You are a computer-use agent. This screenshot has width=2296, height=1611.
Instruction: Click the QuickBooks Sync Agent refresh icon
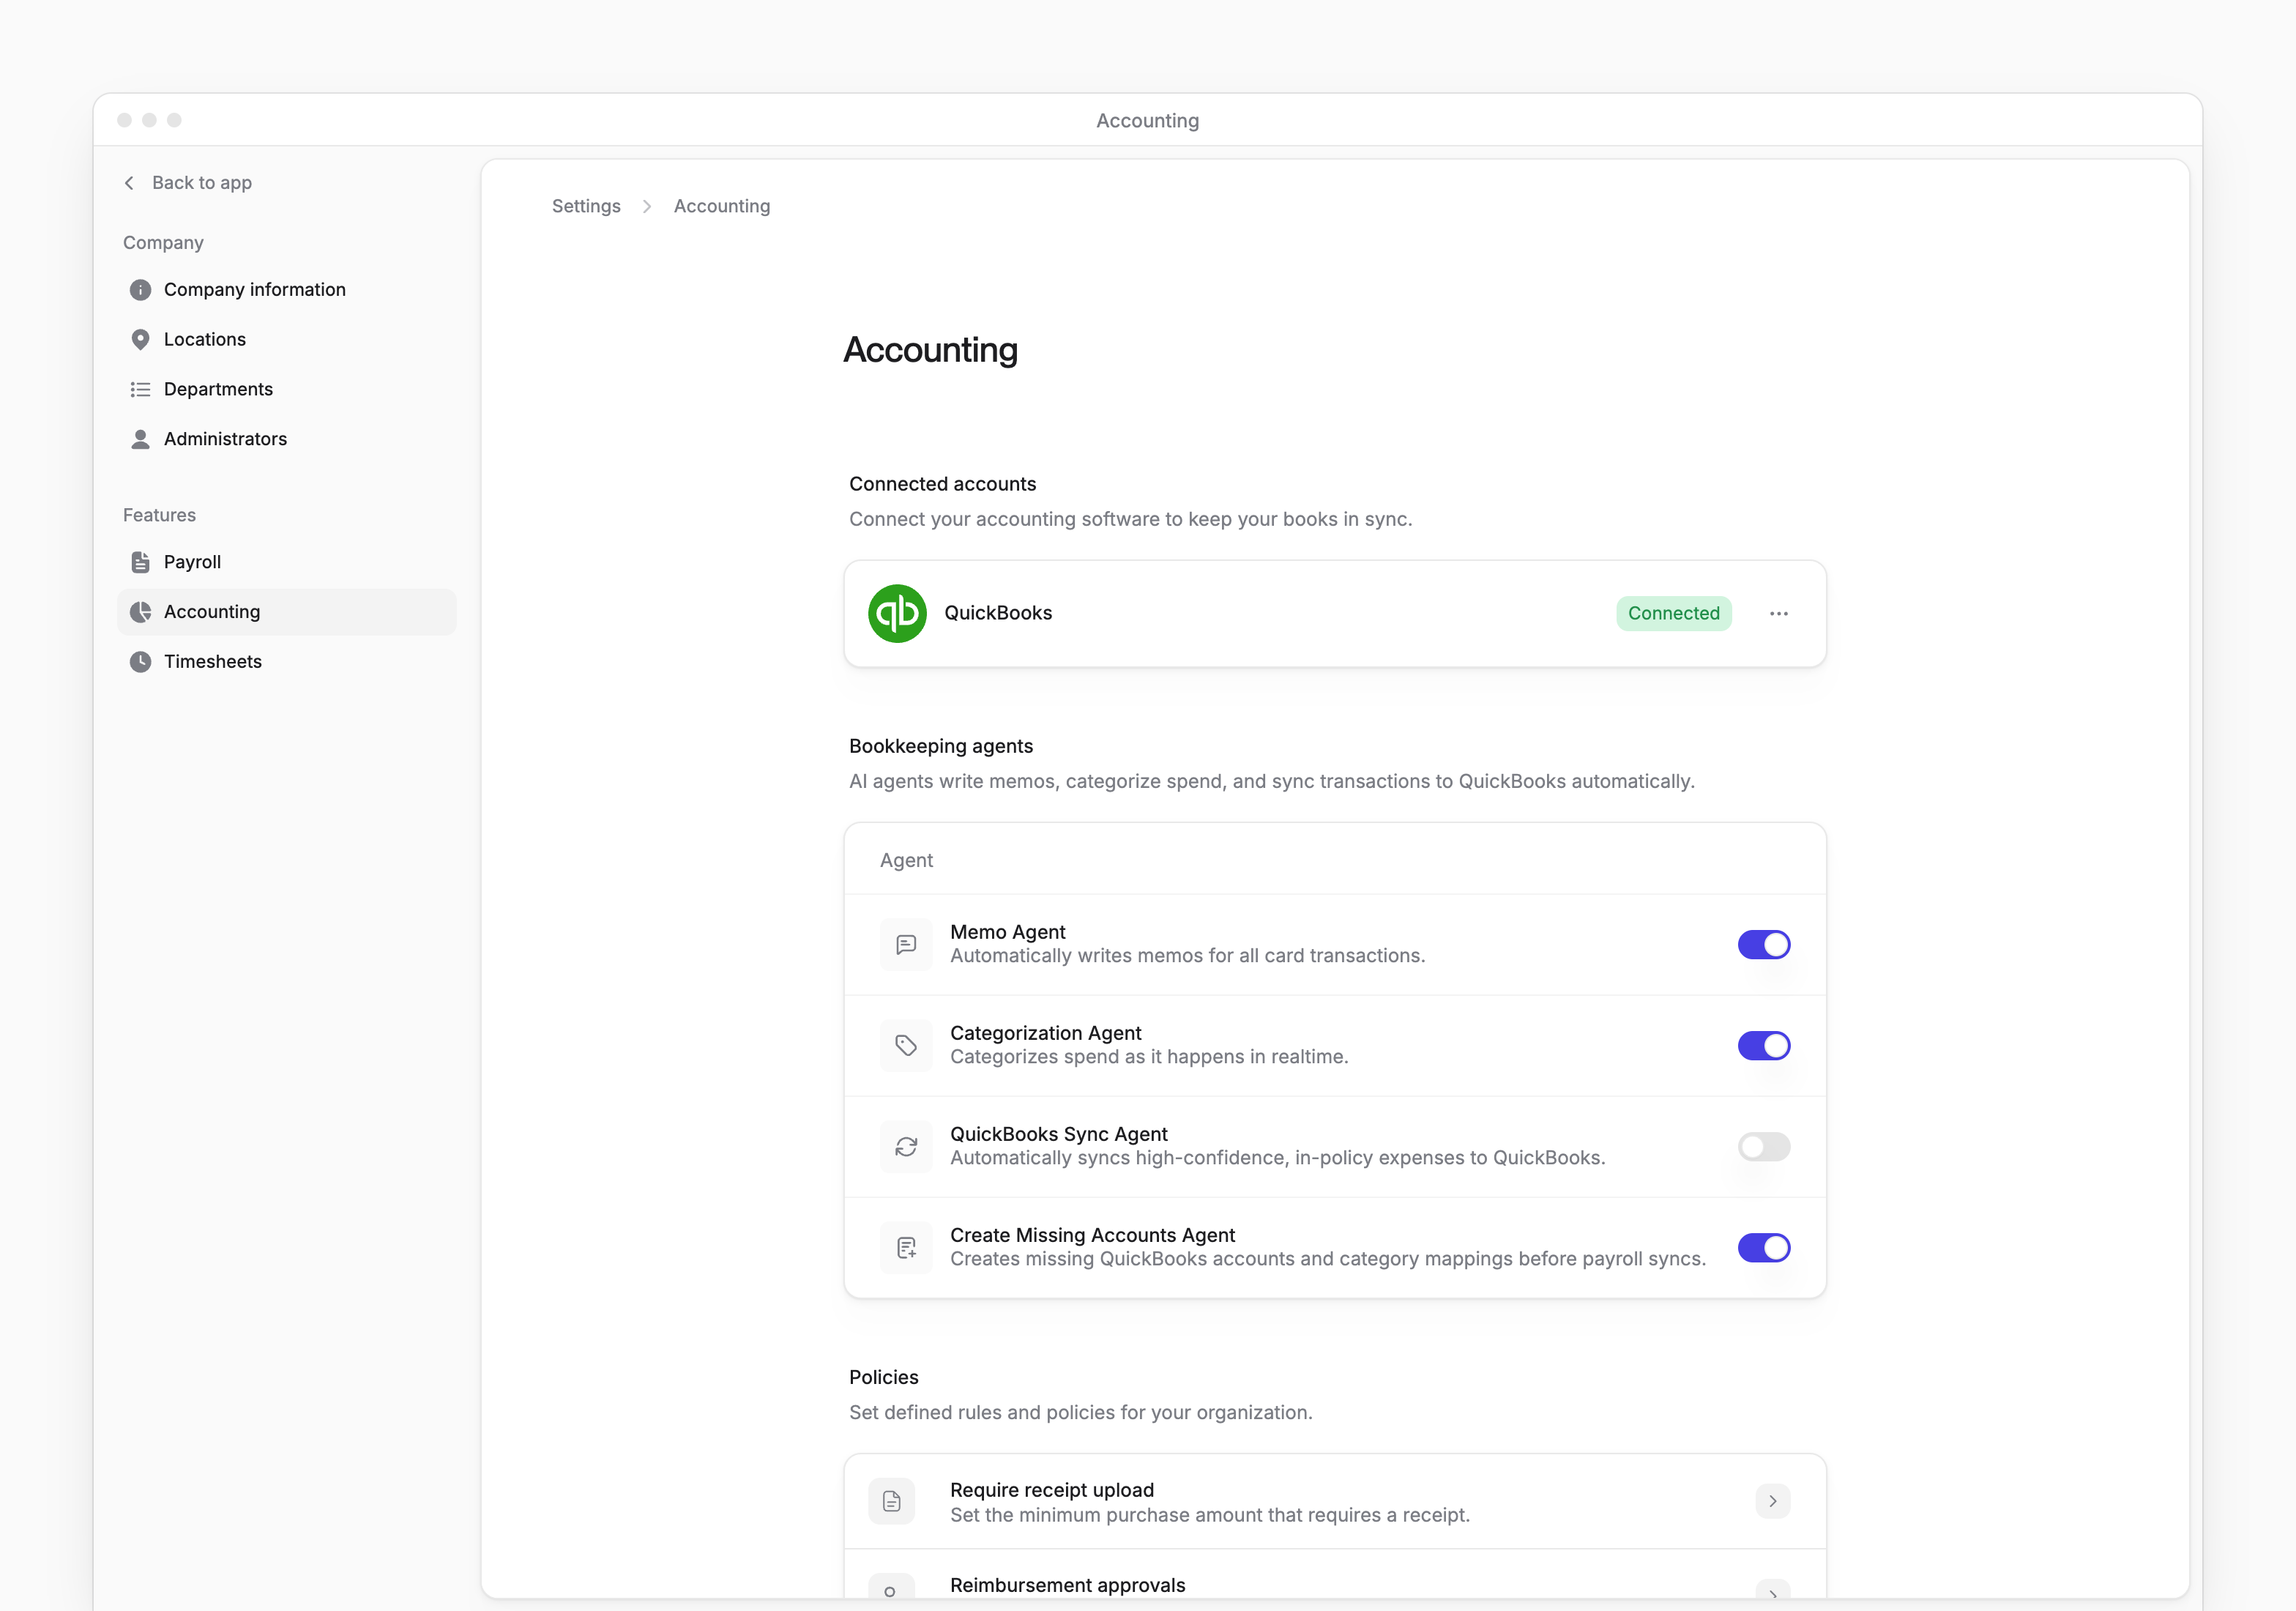click(906, 1146)
